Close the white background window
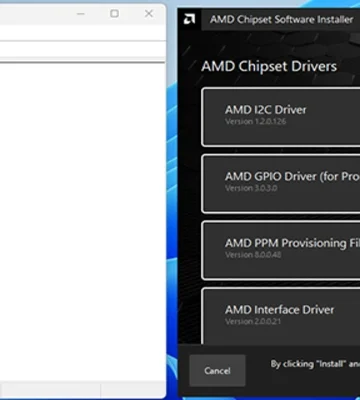Viewport: 360px width, 400px height. [x=149, y=14]
